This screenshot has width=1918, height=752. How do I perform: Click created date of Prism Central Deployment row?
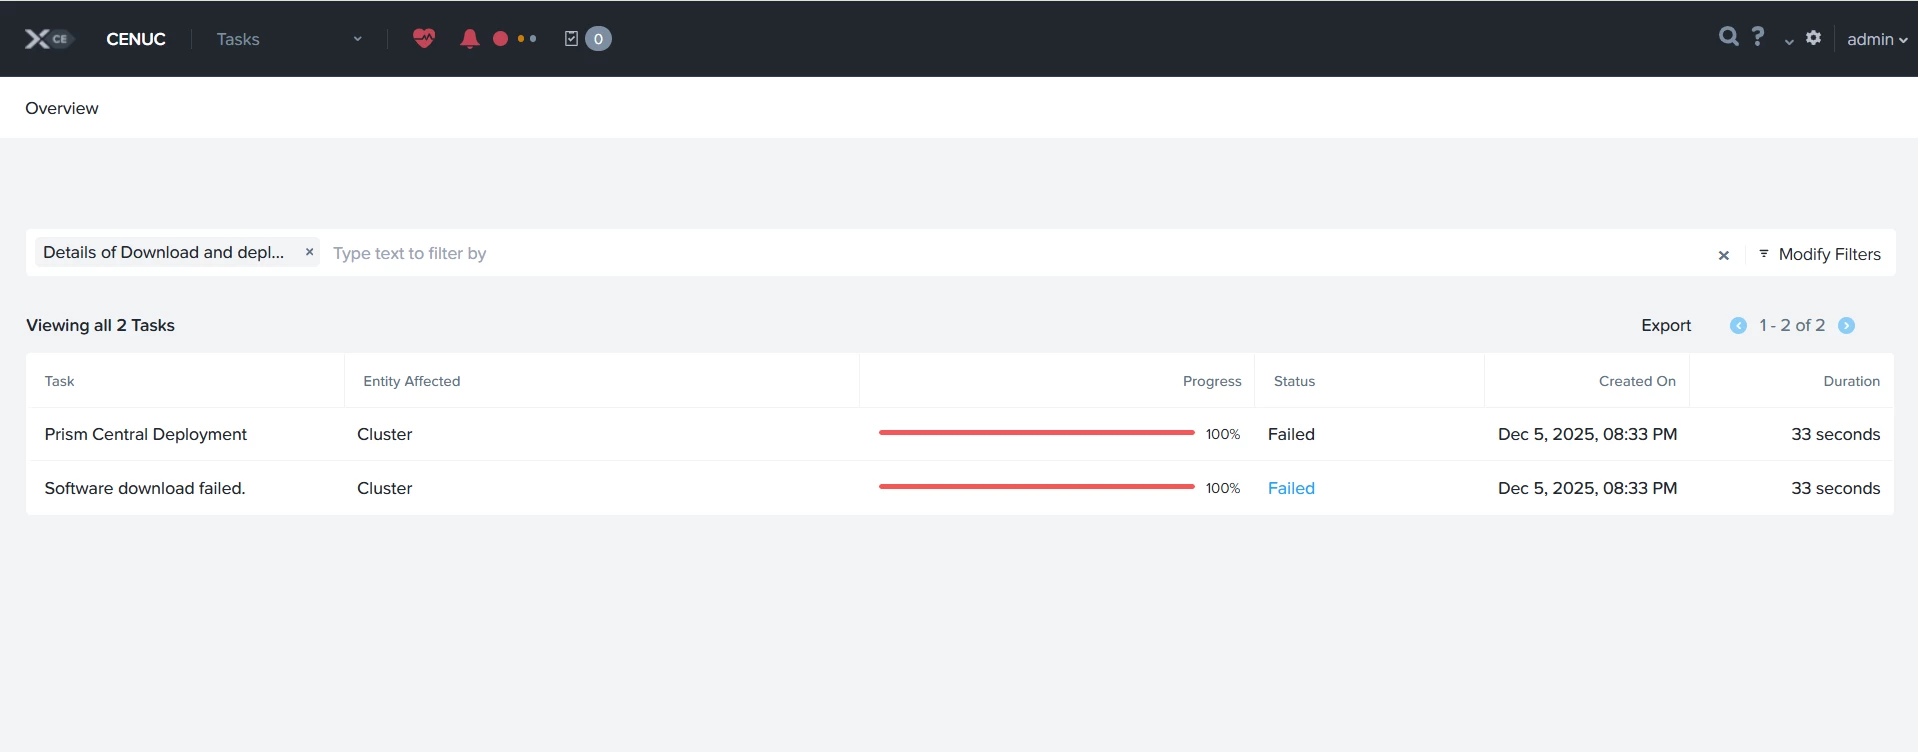1587,434
